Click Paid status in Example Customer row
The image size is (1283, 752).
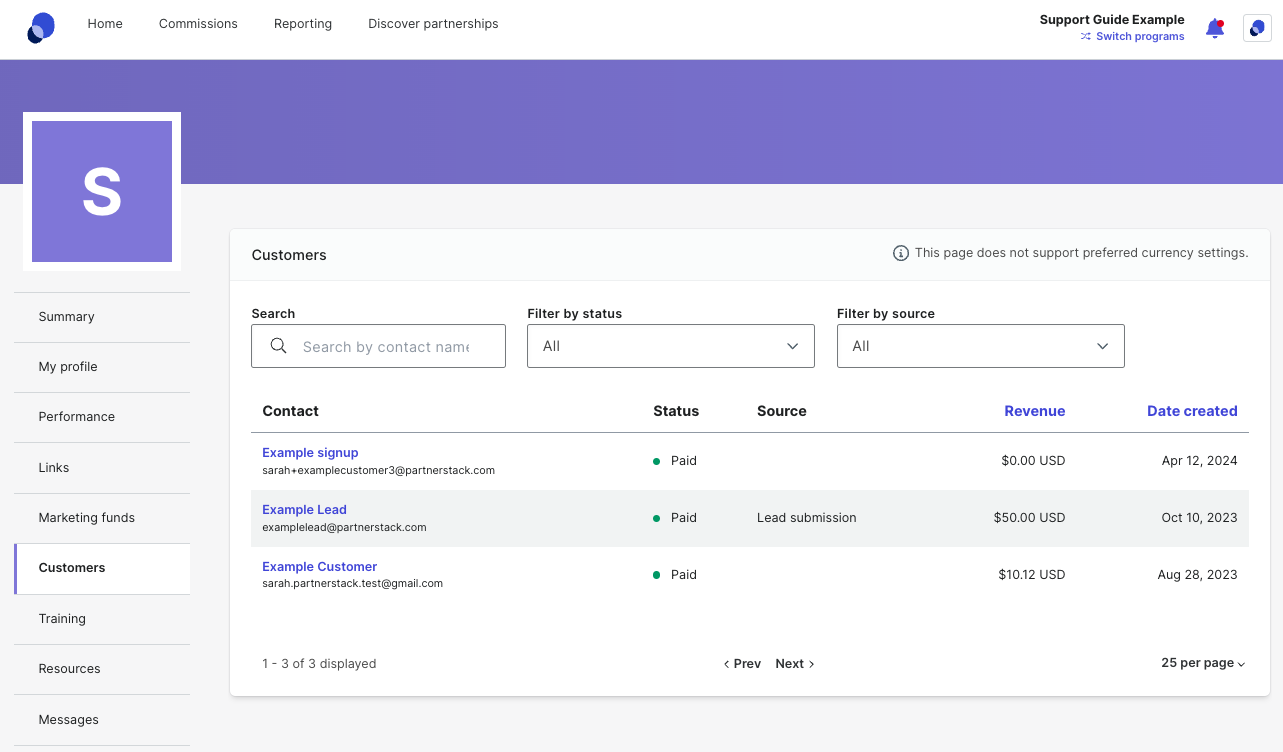675,575
